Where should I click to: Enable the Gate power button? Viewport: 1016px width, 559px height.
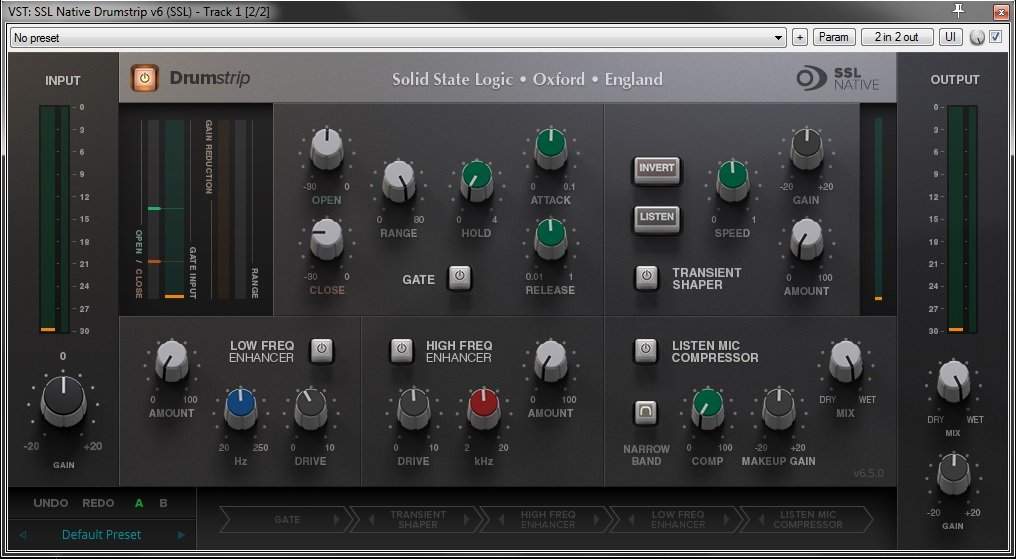[x=459, y=278]
